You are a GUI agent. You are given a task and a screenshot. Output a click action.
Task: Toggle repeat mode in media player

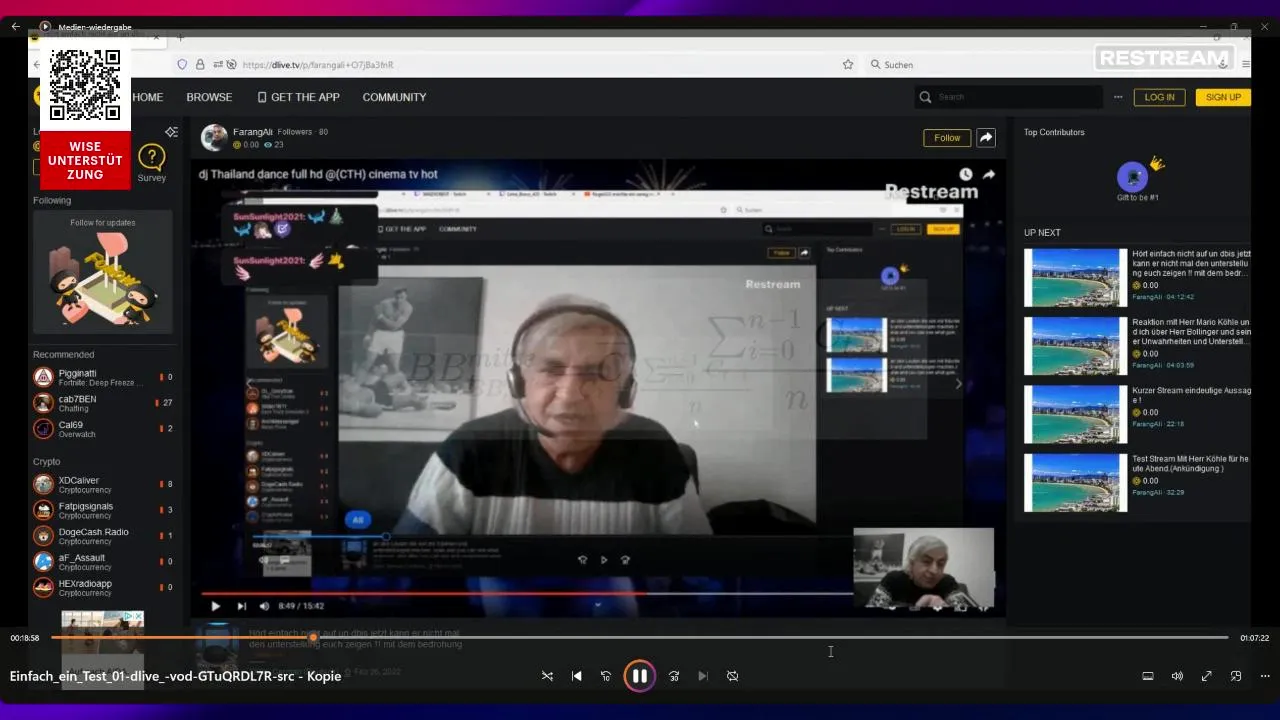732,676
